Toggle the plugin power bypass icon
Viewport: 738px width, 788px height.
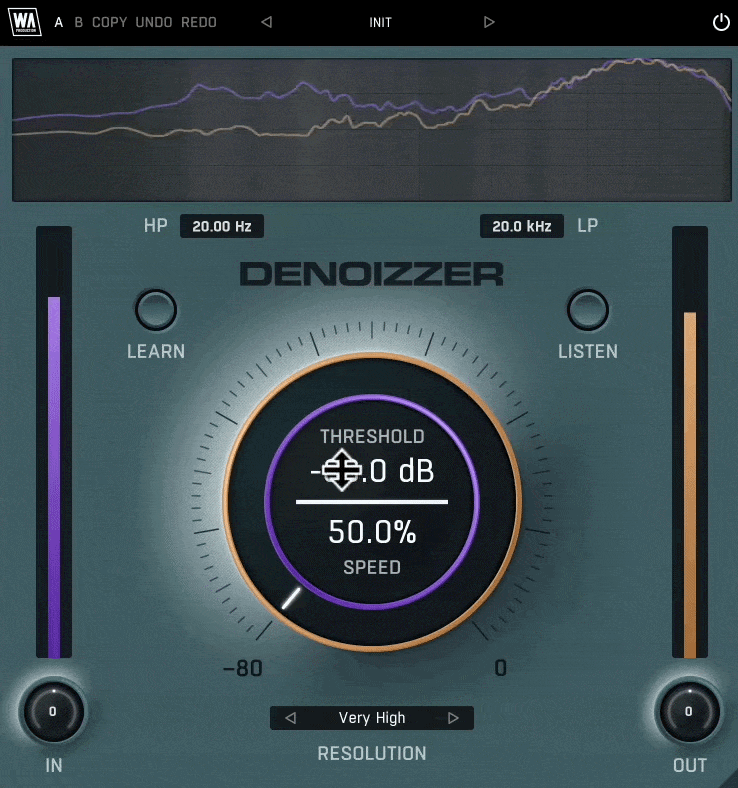click(721, 22)
